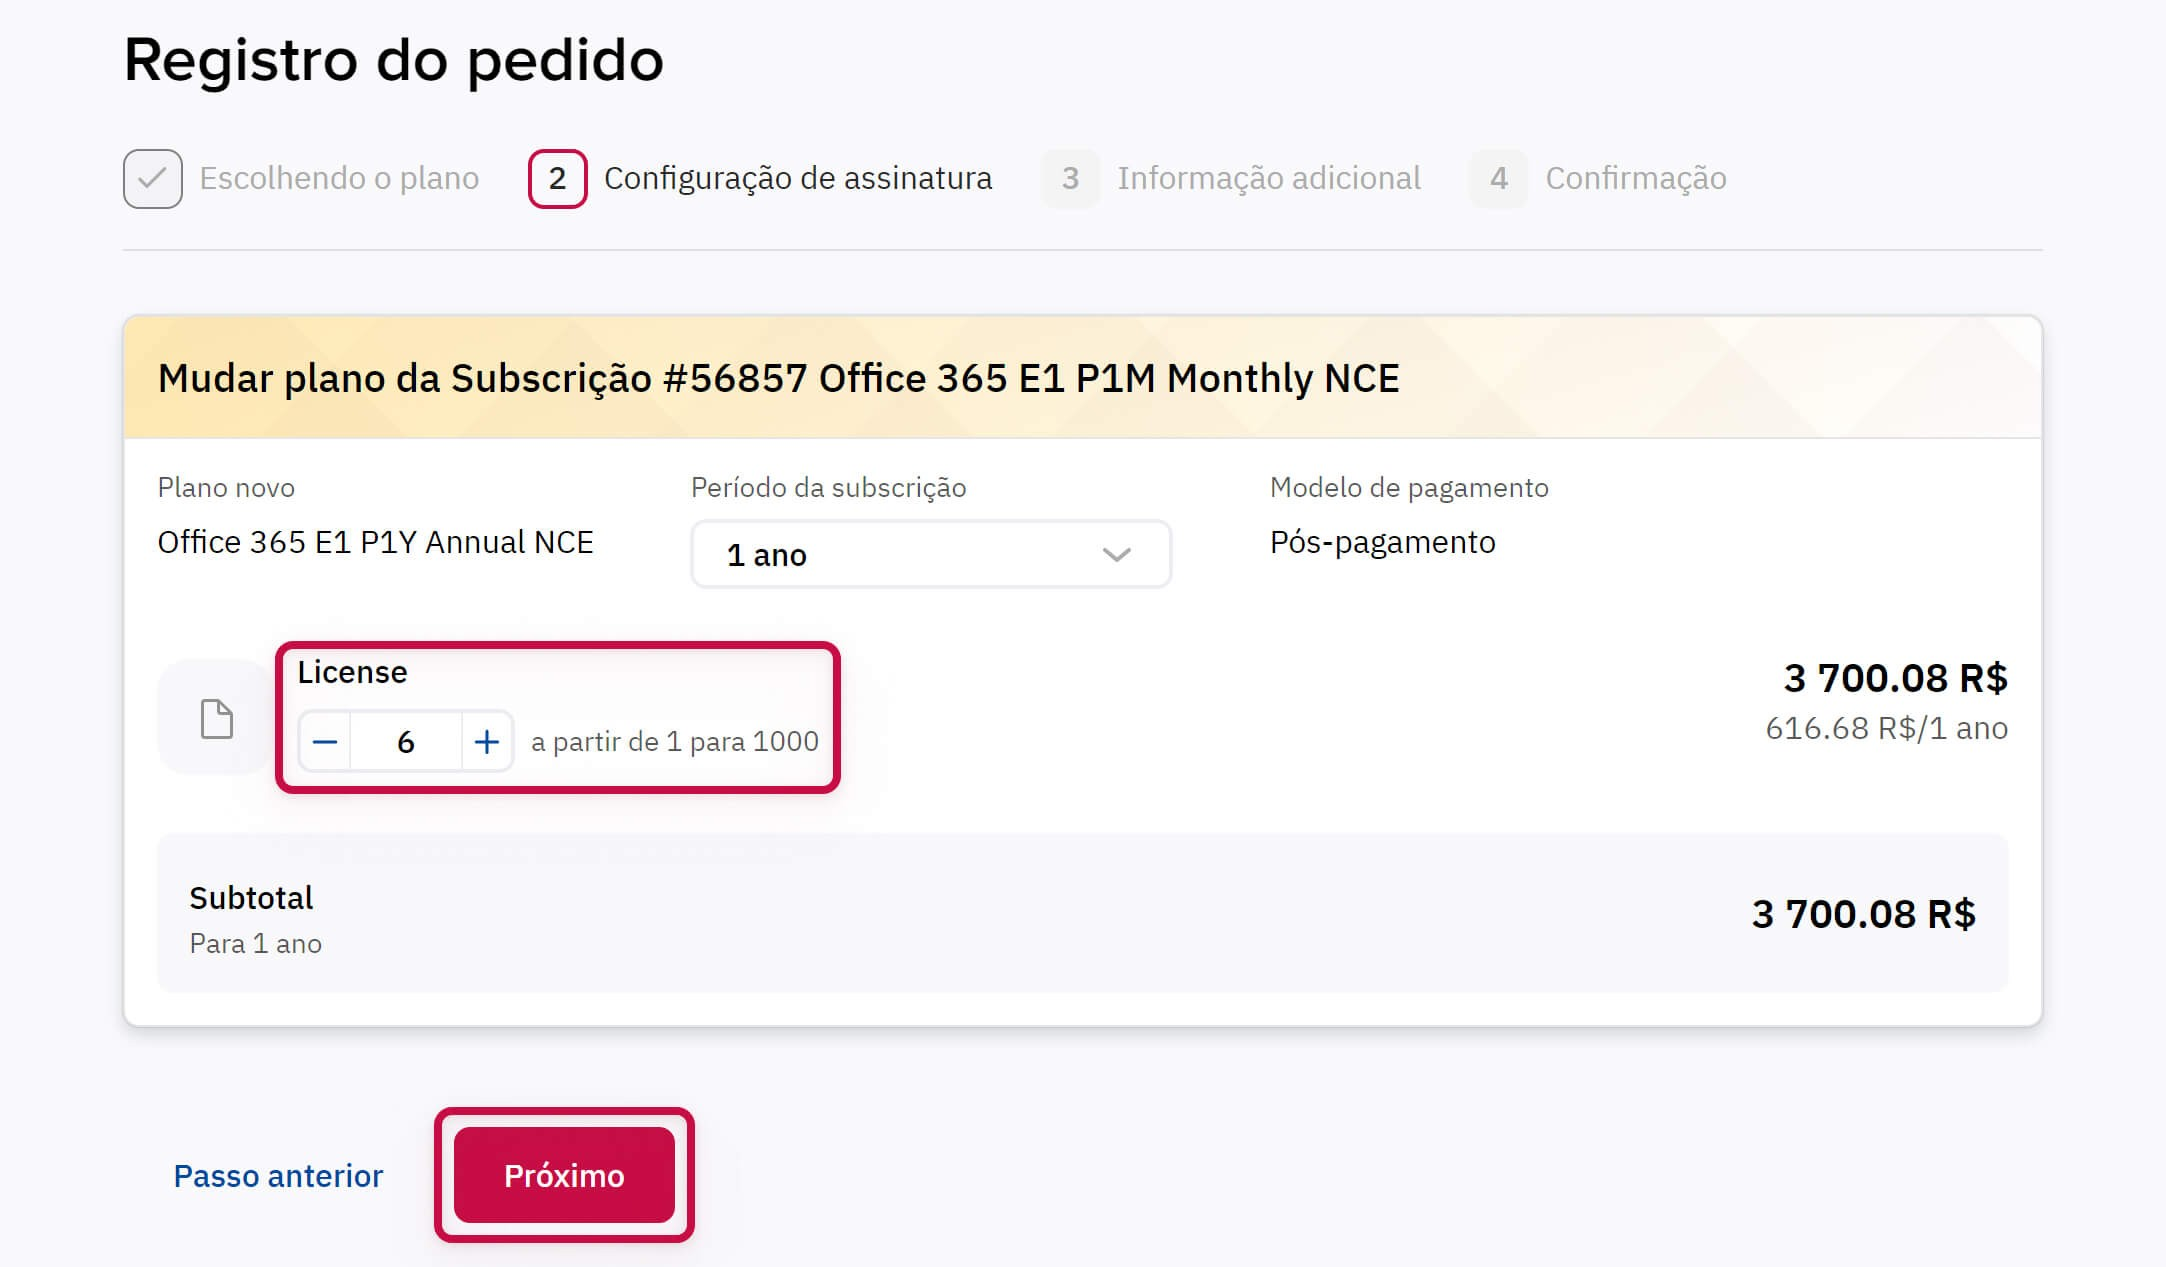The width and height of the screenshot is (2166, 1267).
Task: Decrease license quantity with minus button
Action: coord(325,742)
